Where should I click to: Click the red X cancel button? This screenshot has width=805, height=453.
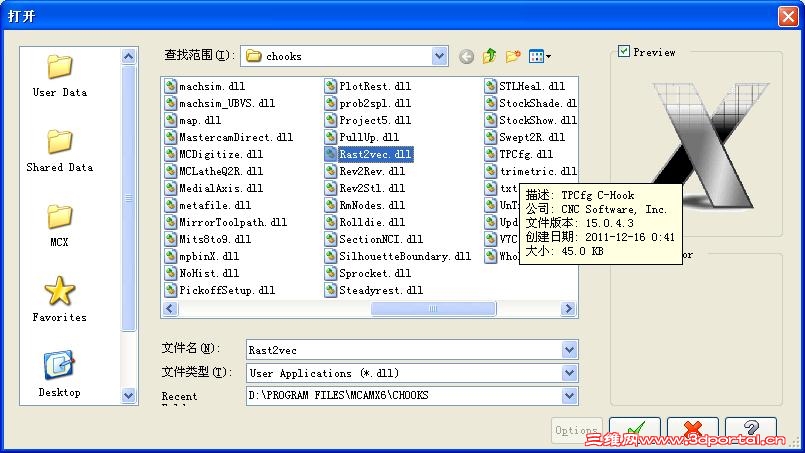[693, 428]
